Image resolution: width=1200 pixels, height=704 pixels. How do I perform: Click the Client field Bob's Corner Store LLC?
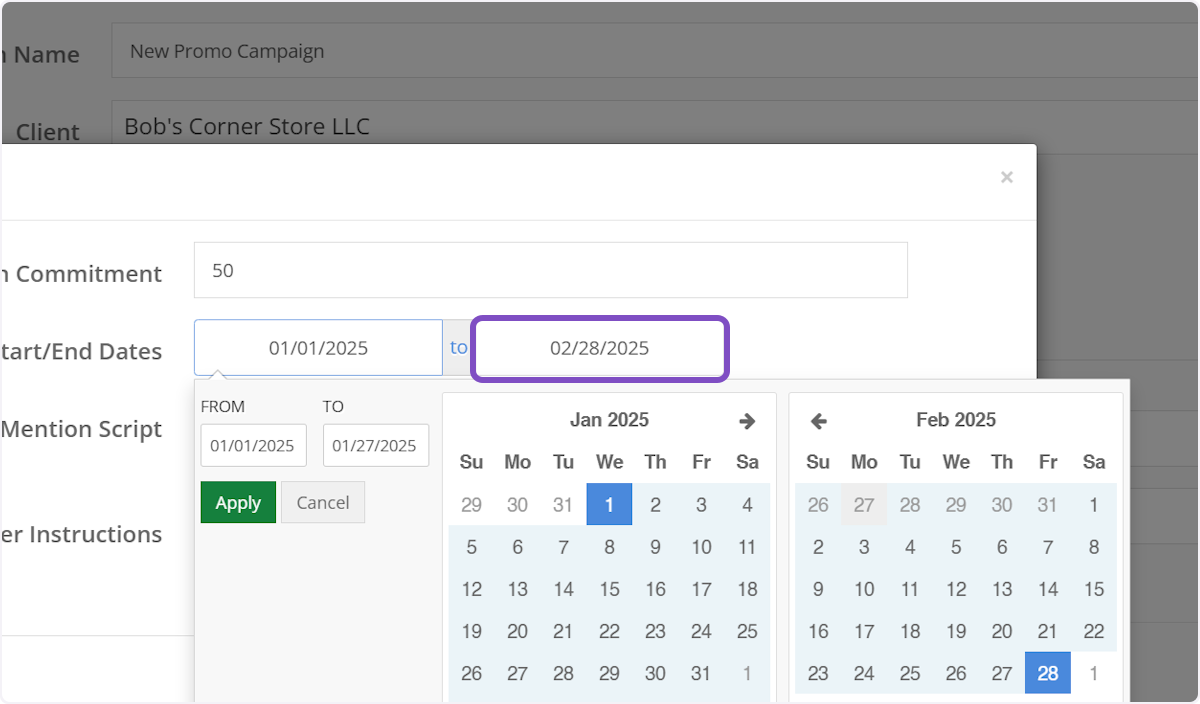point(650,127)
